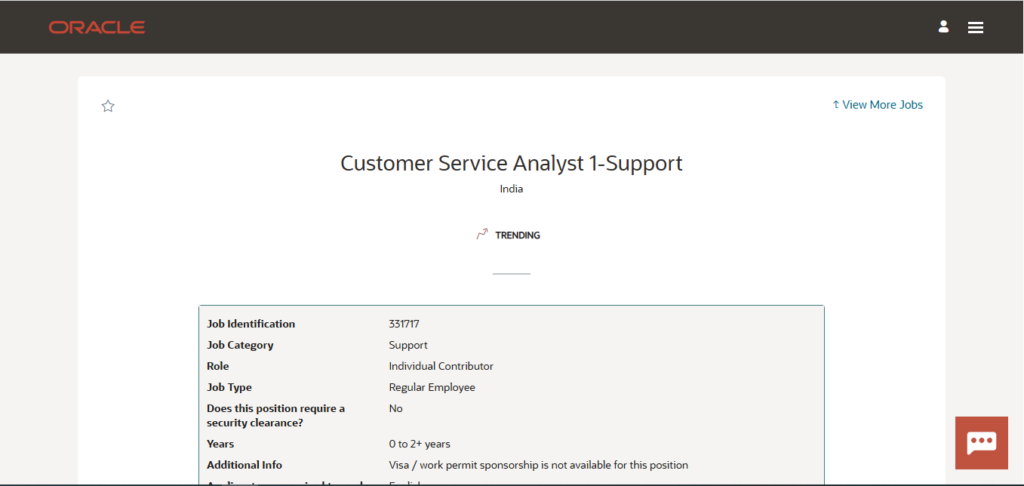Select the 0 to 2+ years value
This screenshot has width=1024, height=486.
419,444
